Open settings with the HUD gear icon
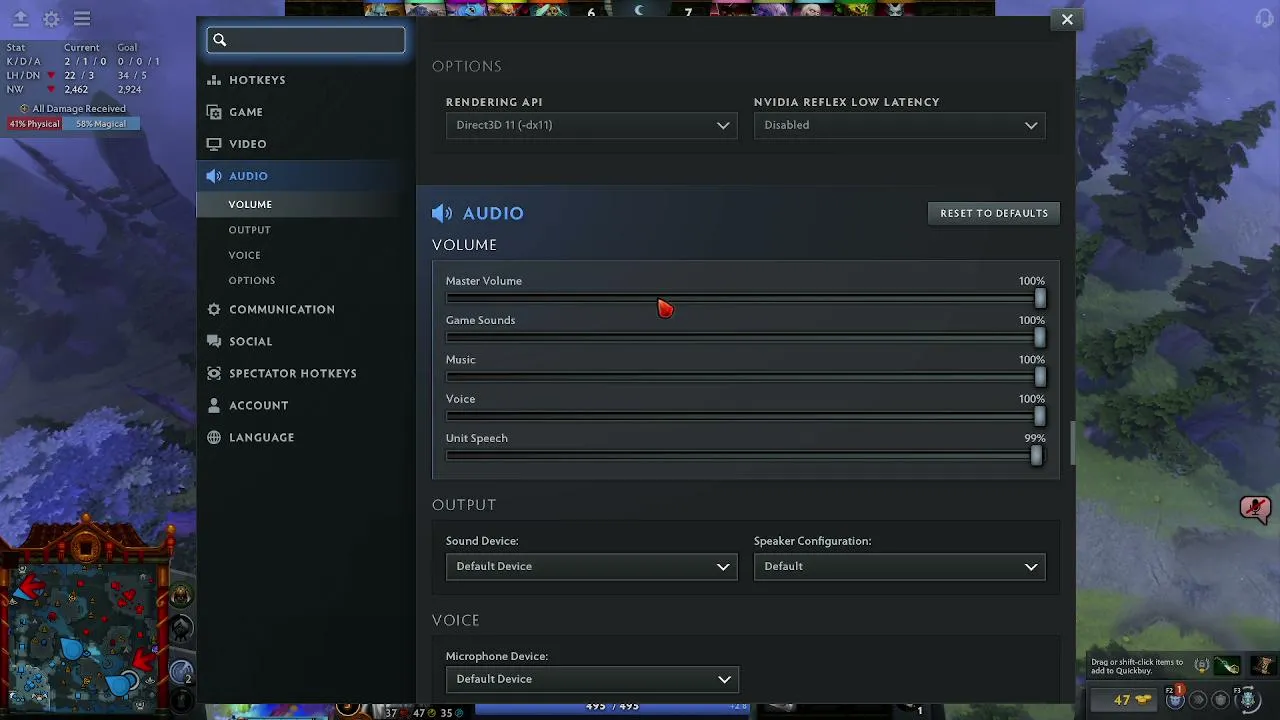Viewport: 1280px width, 720px height. [x=51, y=19]
